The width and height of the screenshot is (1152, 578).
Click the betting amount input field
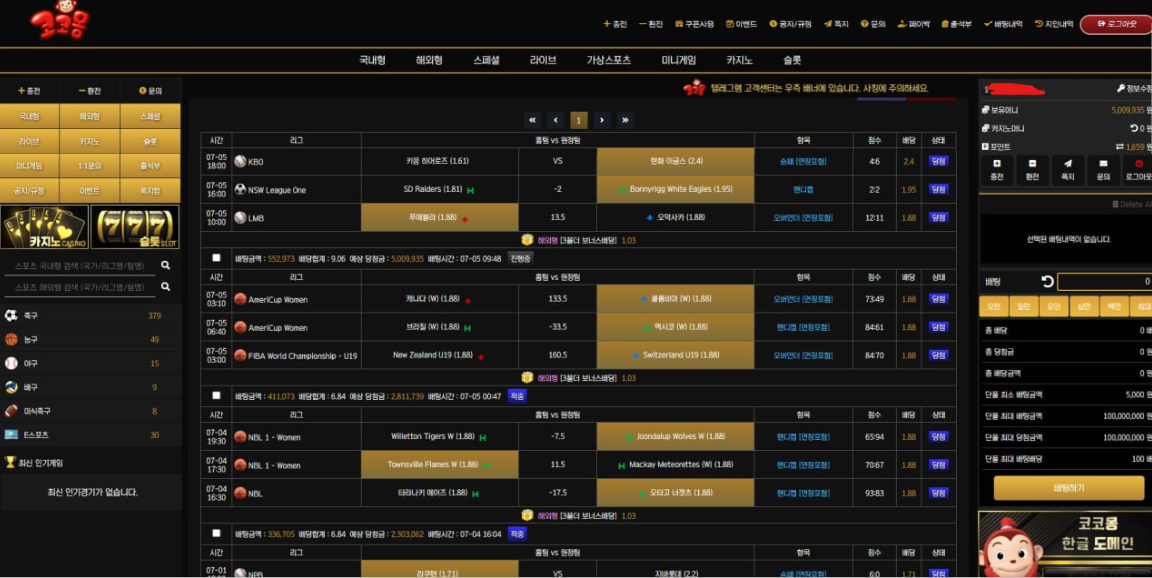pos(1104,282)
